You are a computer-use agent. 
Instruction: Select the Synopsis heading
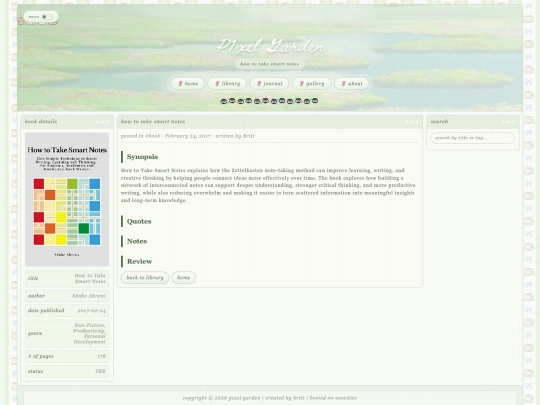[x=142, y=157]
